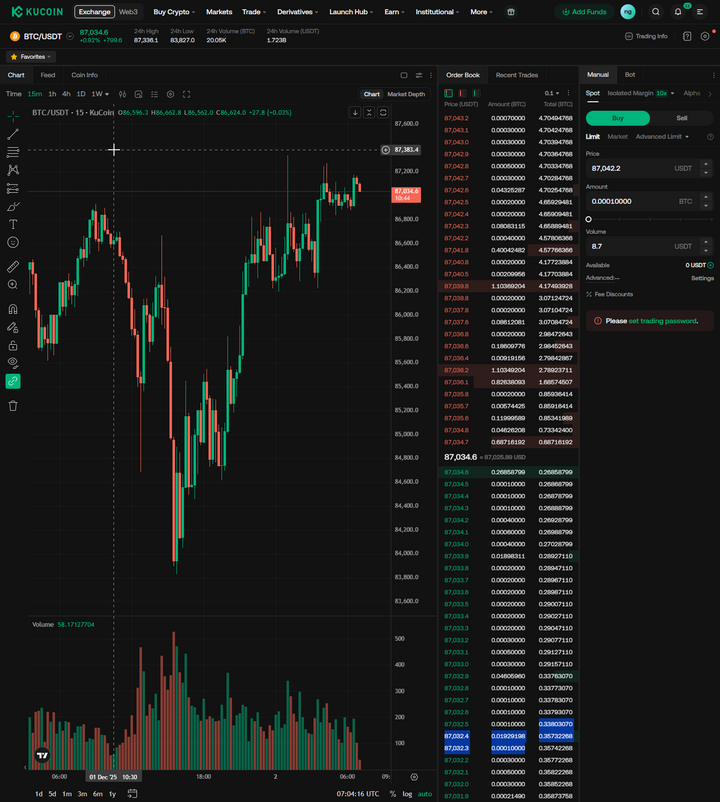
Task: Select the ruler measure tool
Action: tap(13, 266)
